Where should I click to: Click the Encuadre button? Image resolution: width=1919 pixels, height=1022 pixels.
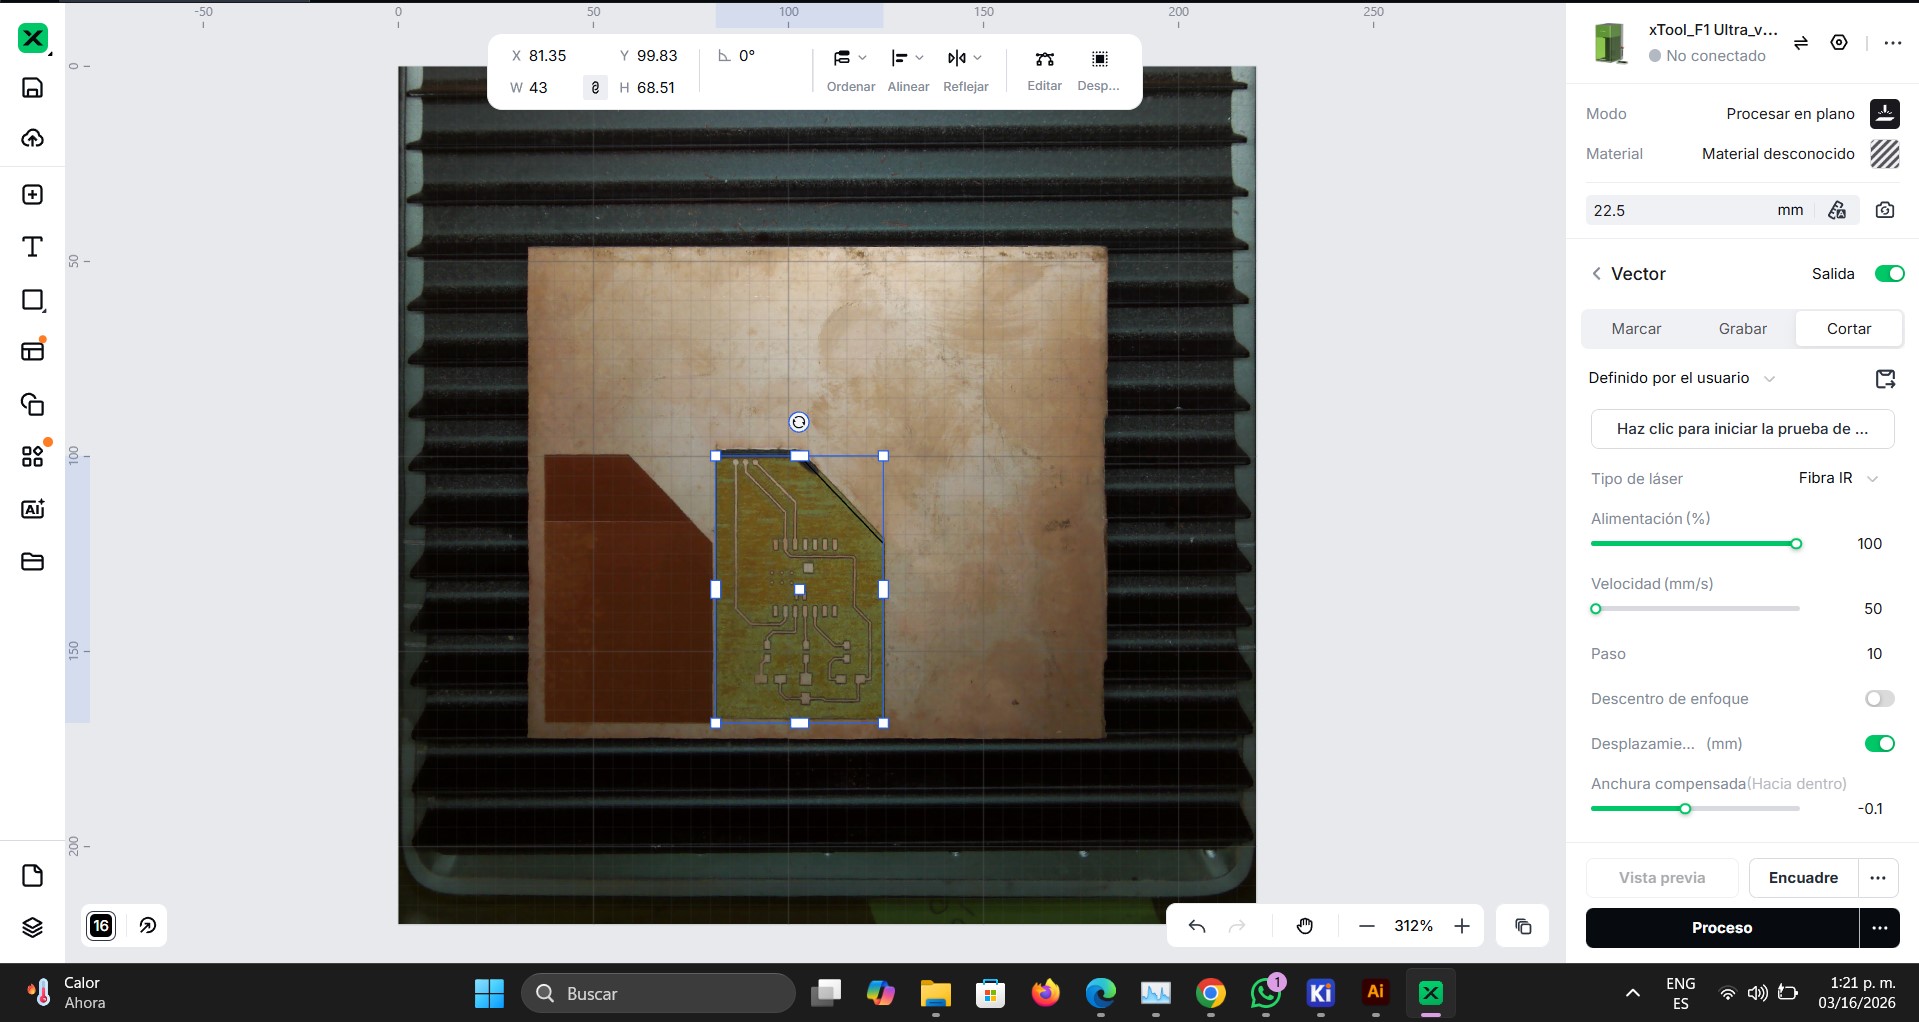[x=1803, y=878]
